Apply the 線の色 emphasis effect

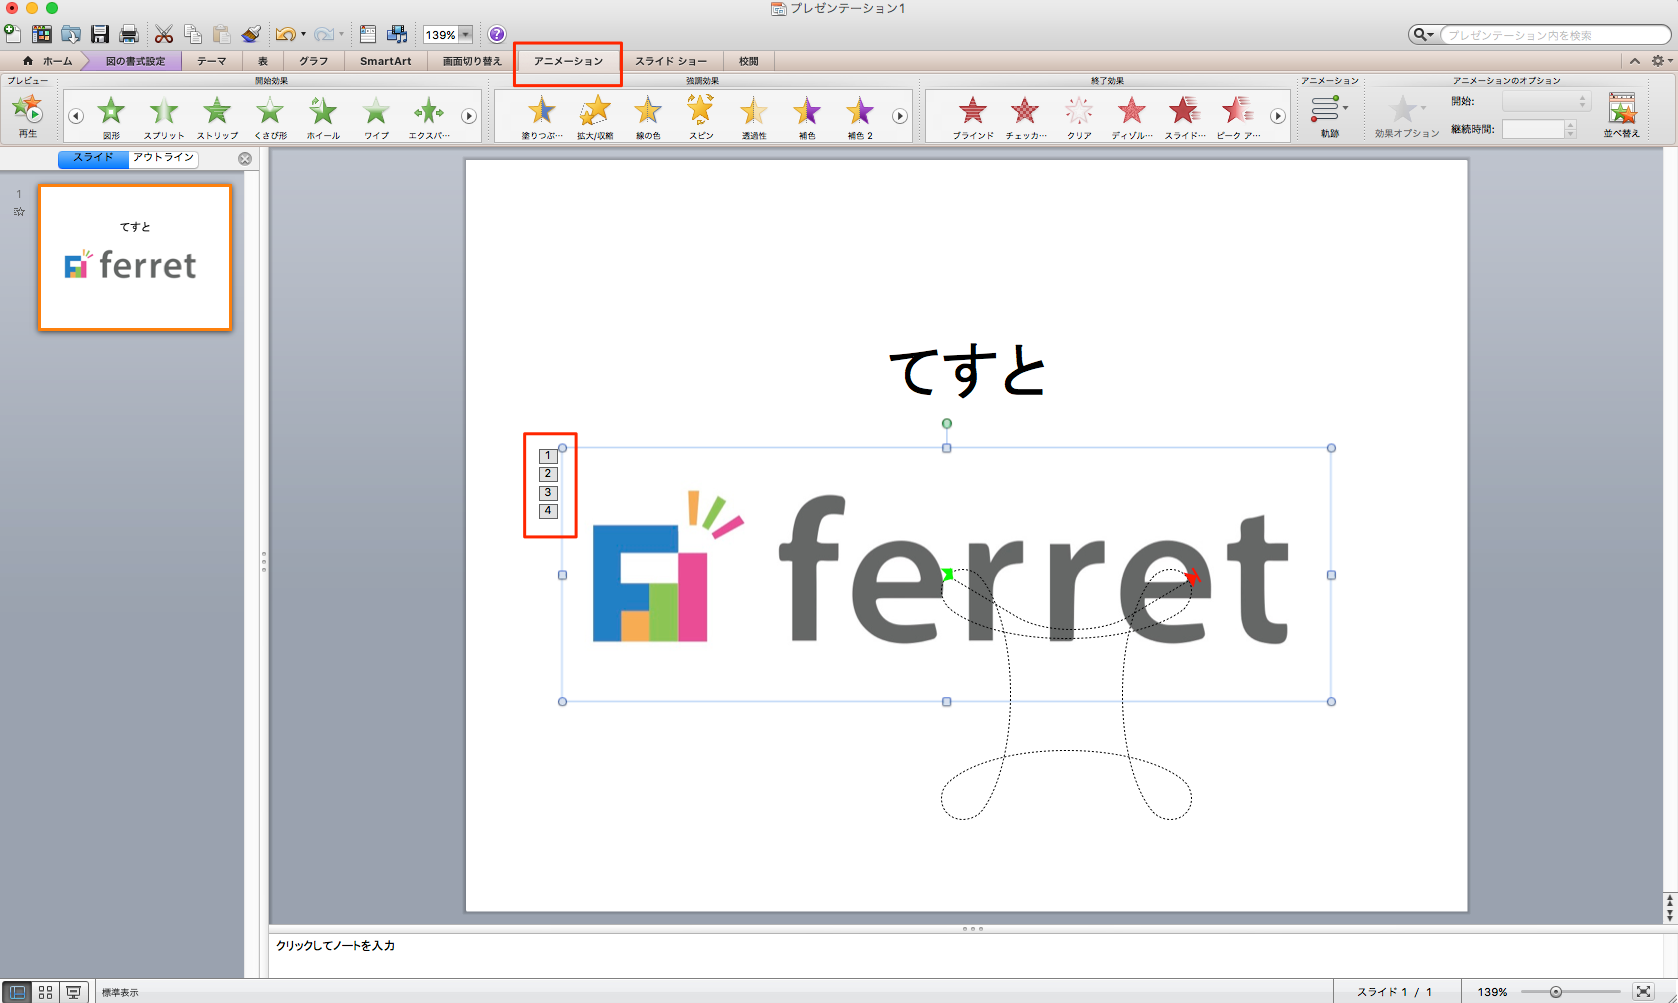(648, 117)
